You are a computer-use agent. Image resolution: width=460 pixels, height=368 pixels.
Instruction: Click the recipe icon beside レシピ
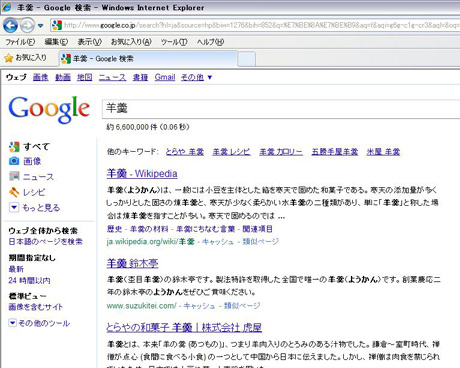tap(14, 192)
